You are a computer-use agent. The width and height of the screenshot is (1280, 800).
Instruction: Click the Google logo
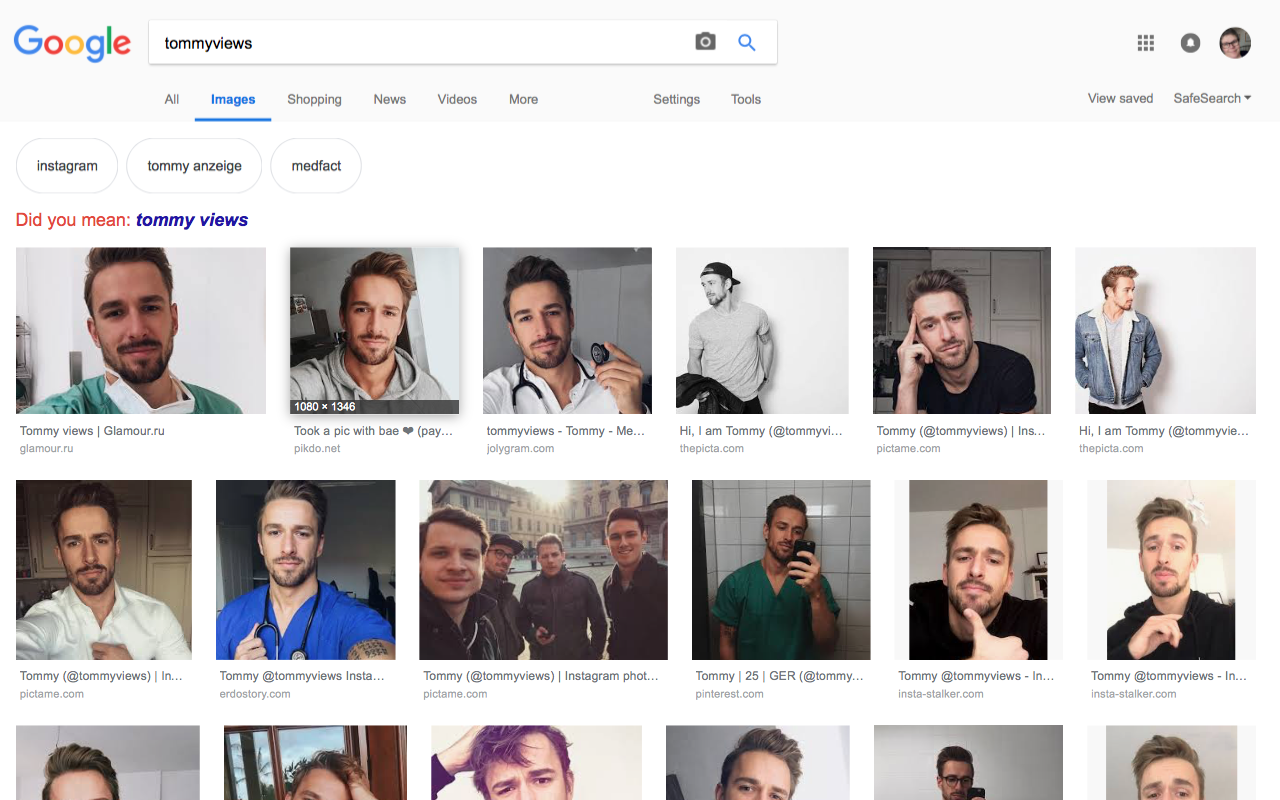tap(72, 44)
